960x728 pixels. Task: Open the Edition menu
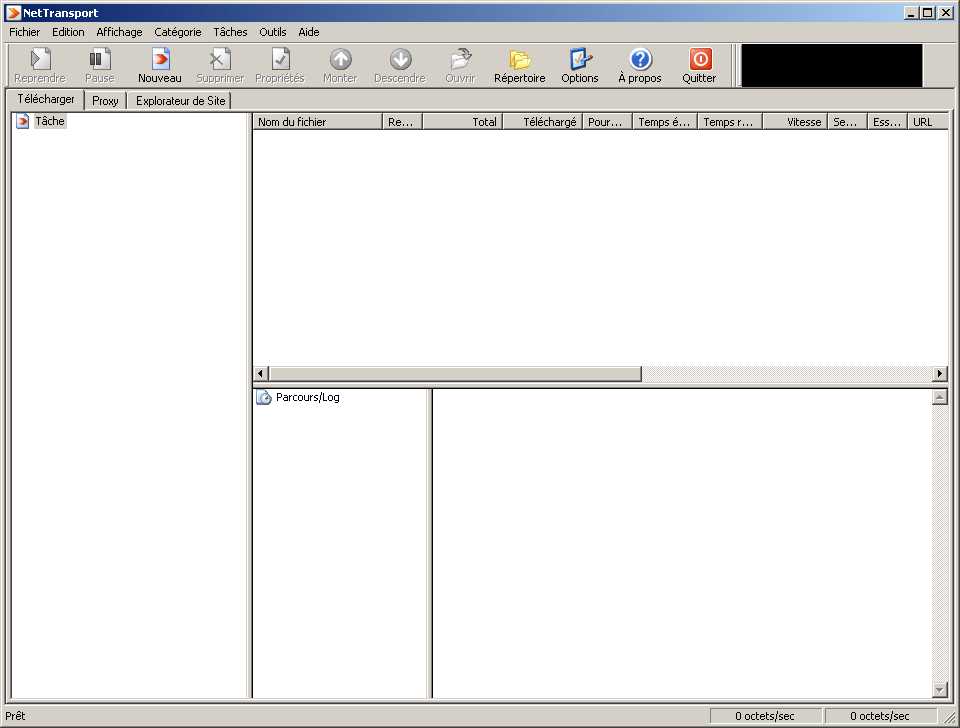point(68,32)
